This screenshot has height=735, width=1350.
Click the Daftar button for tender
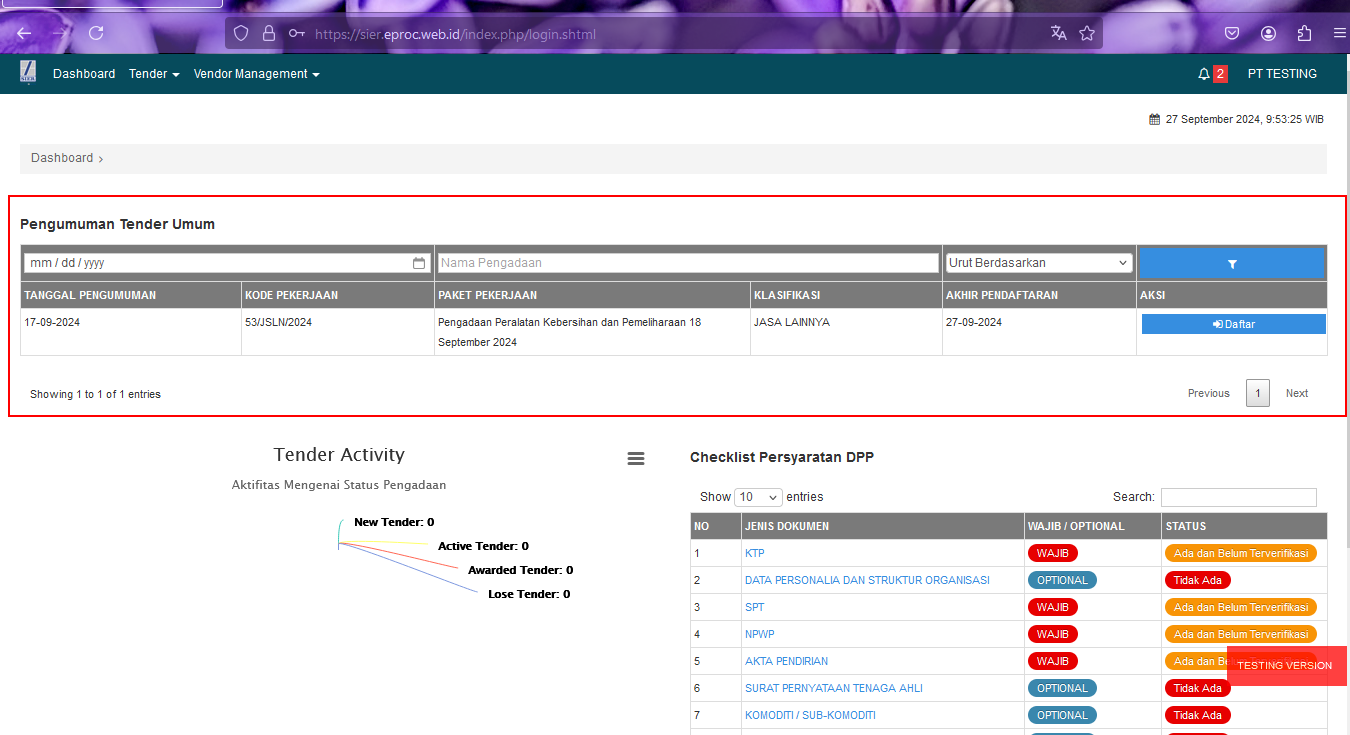[x=1233, y=324]
